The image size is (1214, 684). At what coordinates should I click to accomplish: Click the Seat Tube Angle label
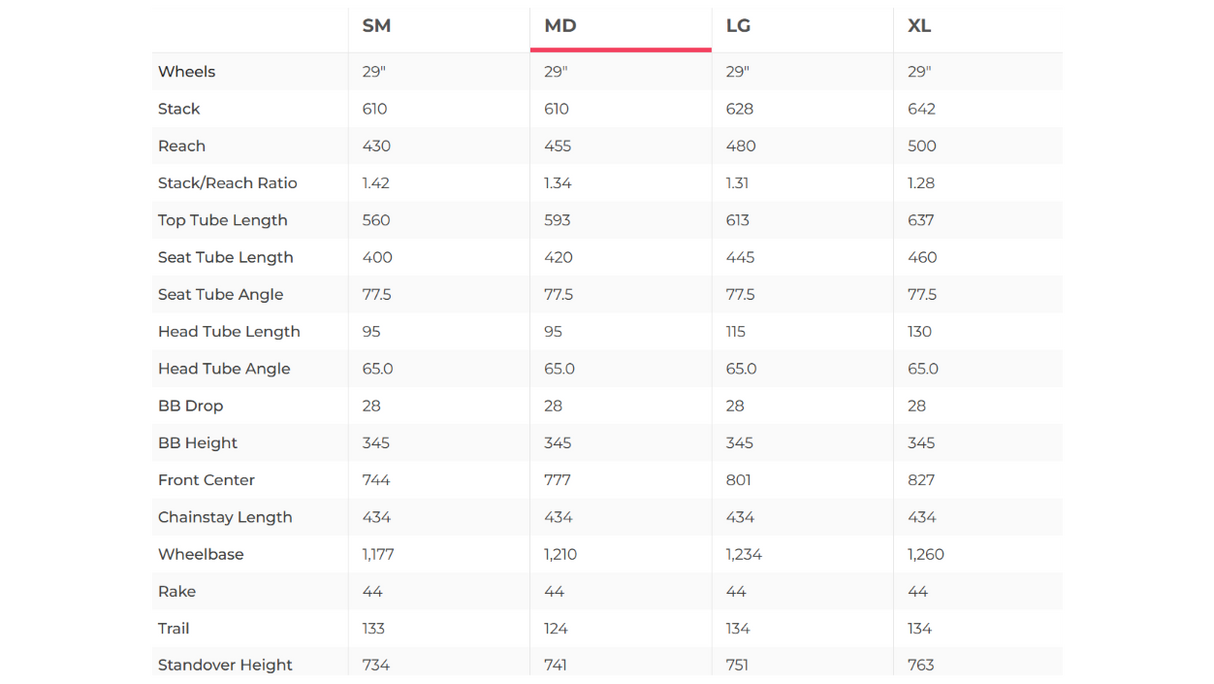[220, 294]
